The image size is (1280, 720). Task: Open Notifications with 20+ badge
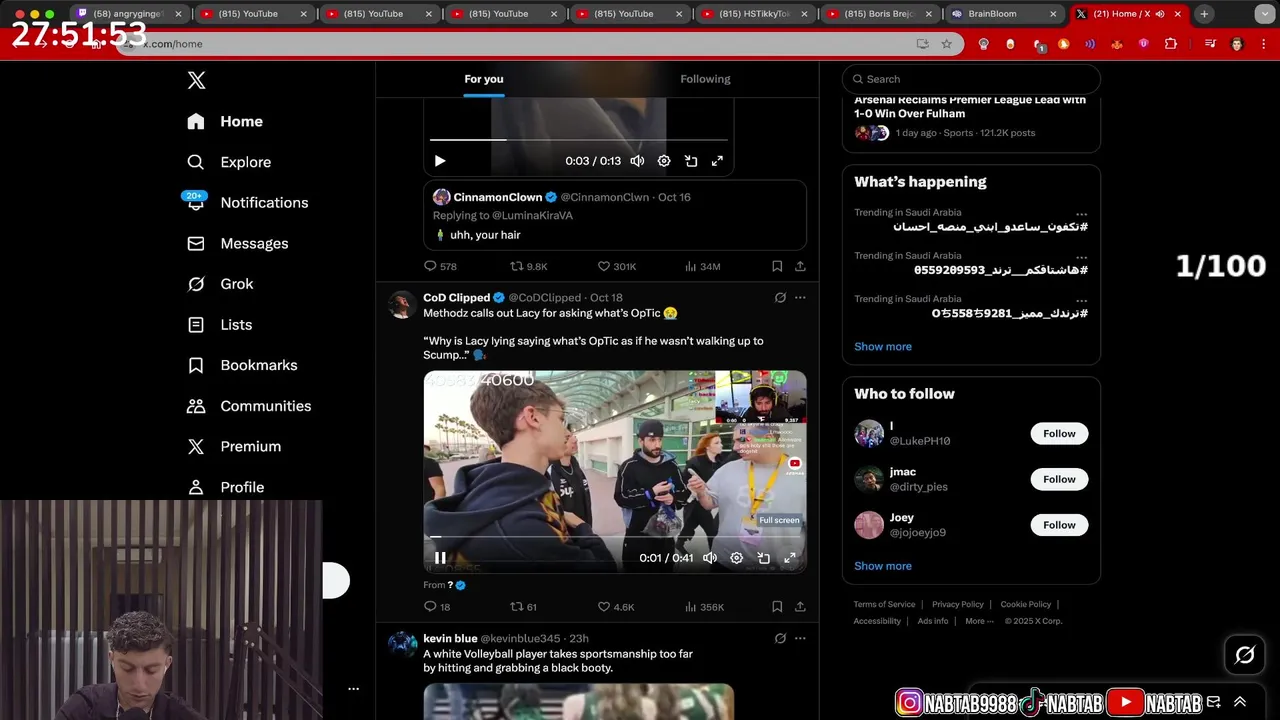pyautogui.click(x=246, y=202)
